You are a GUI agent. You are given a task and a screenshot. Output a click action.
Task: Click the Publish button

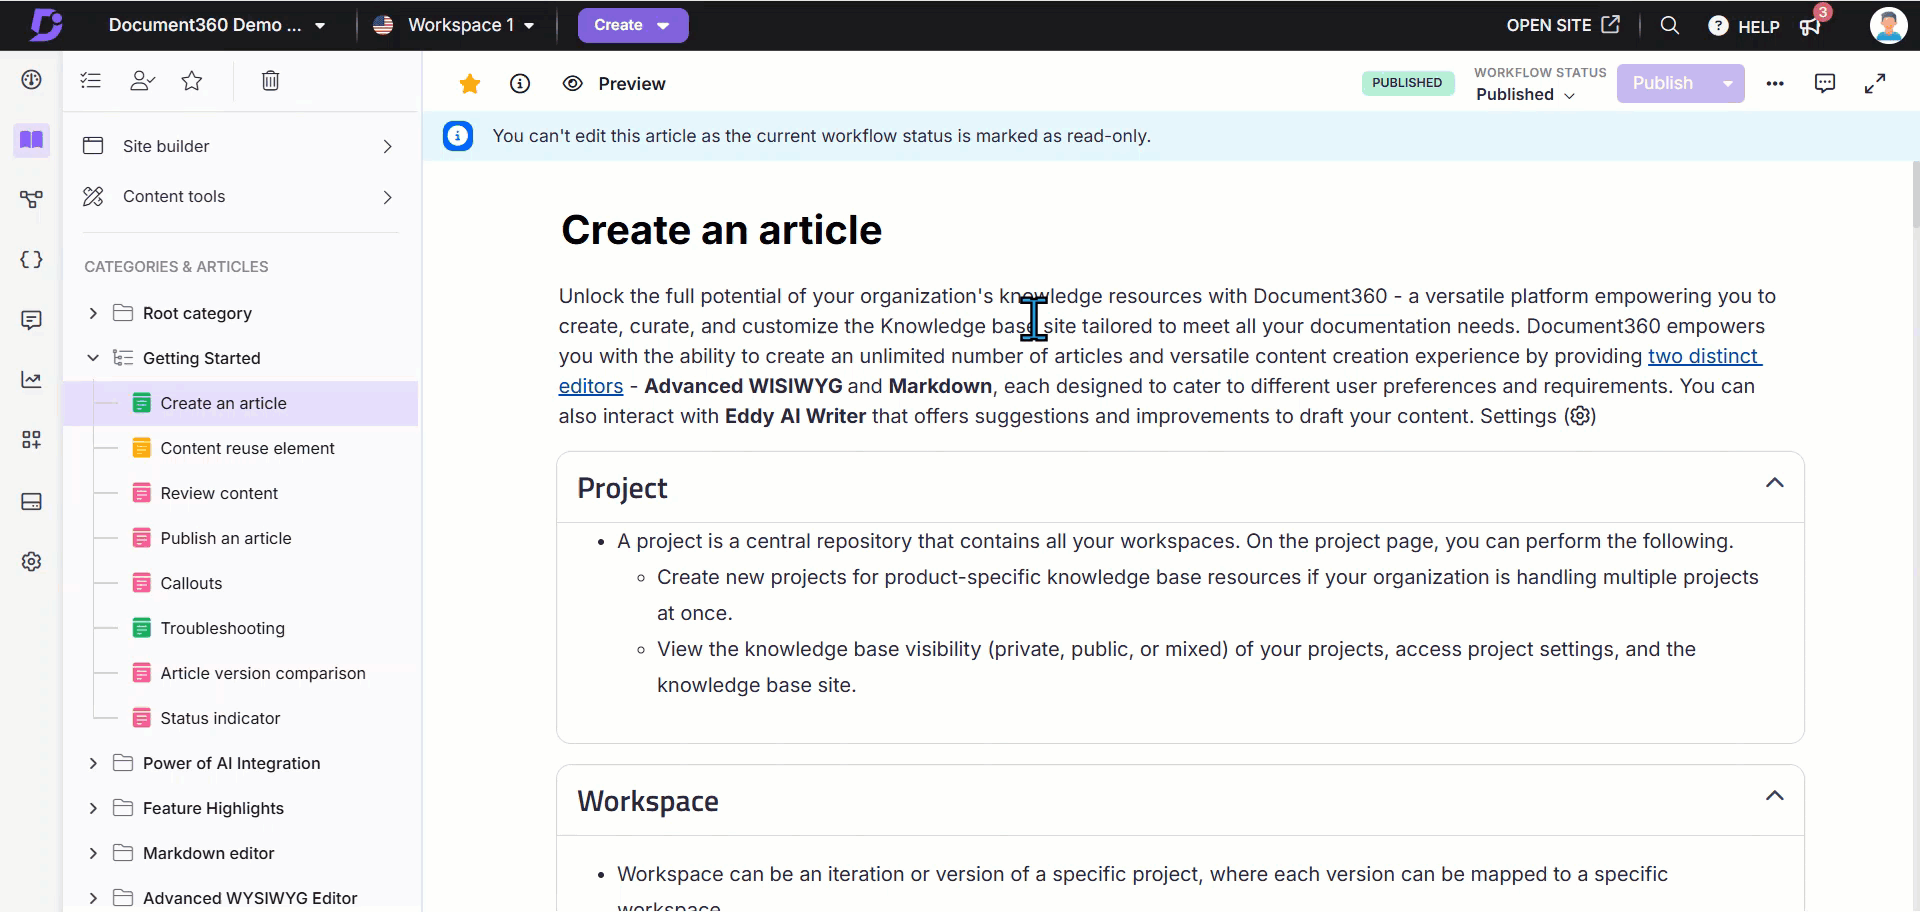click(1663, 84)
